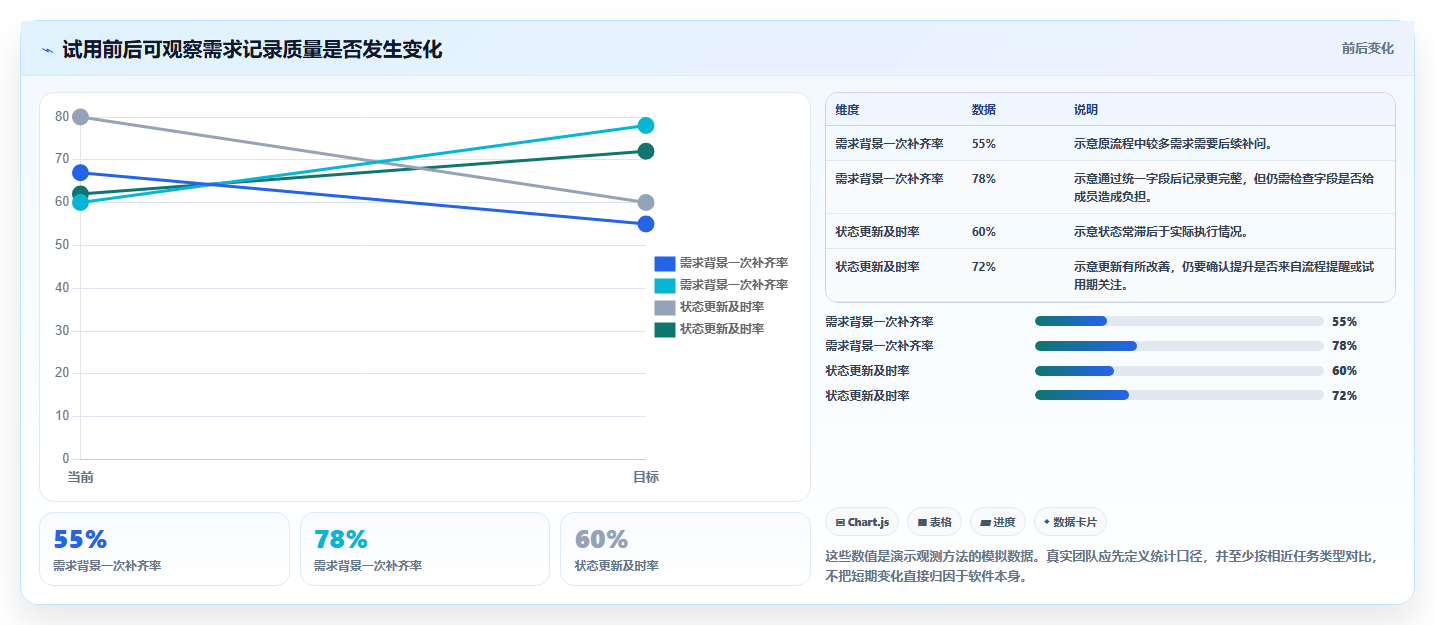Click the gray data point at 目标
Viewport: 1435px width, 625px height.
click(x=646, y=203)
